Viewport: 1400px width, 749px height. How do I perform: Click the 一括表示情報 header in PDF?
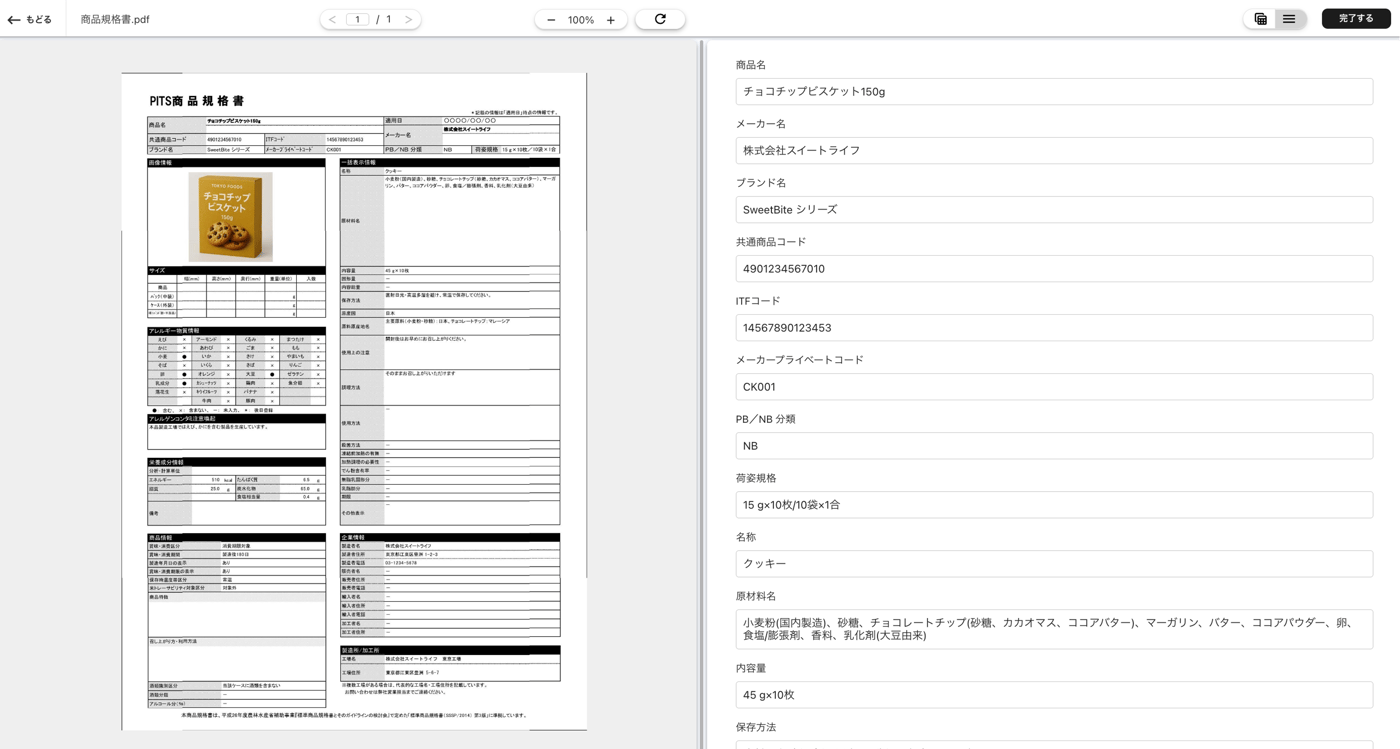coord(450,162)
